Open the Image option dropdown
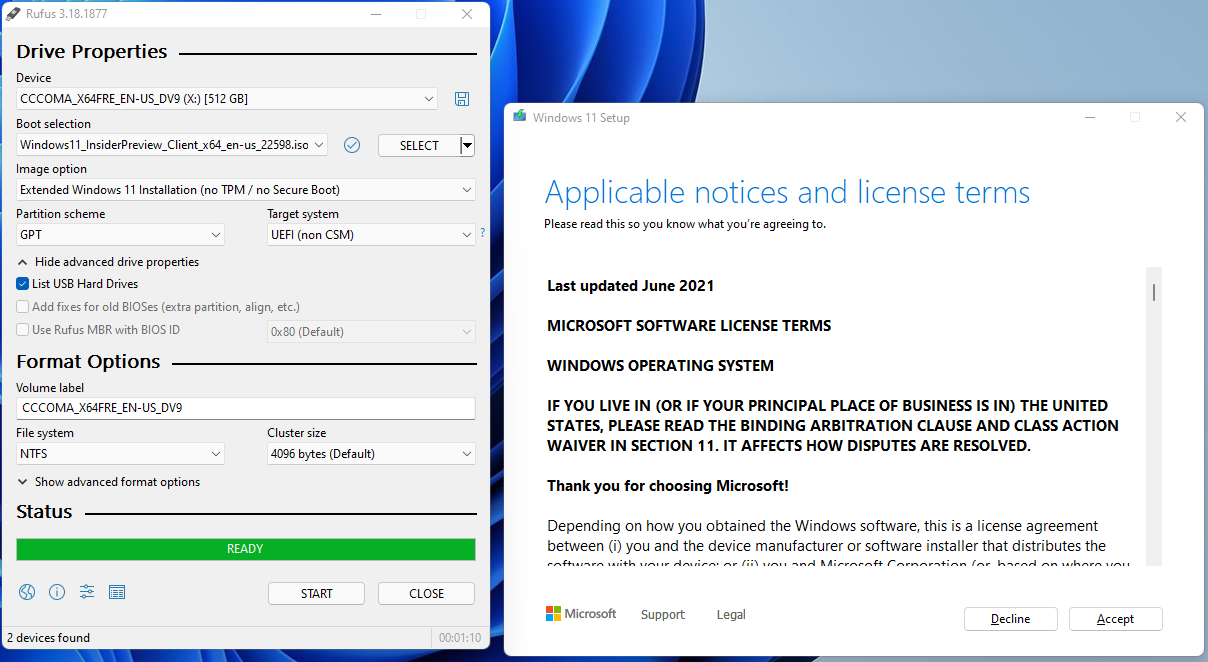 (246, 190)
